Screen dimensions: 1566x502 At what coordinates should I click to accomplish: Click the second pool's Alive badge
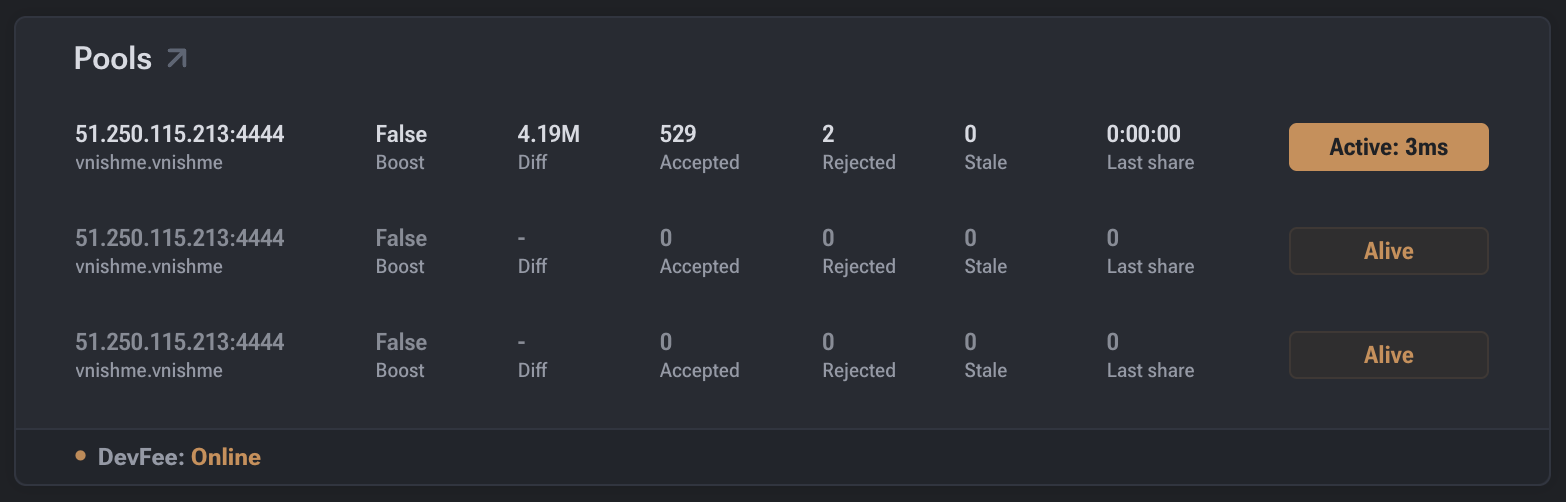pyautogui.click(x=1388, y=251)
